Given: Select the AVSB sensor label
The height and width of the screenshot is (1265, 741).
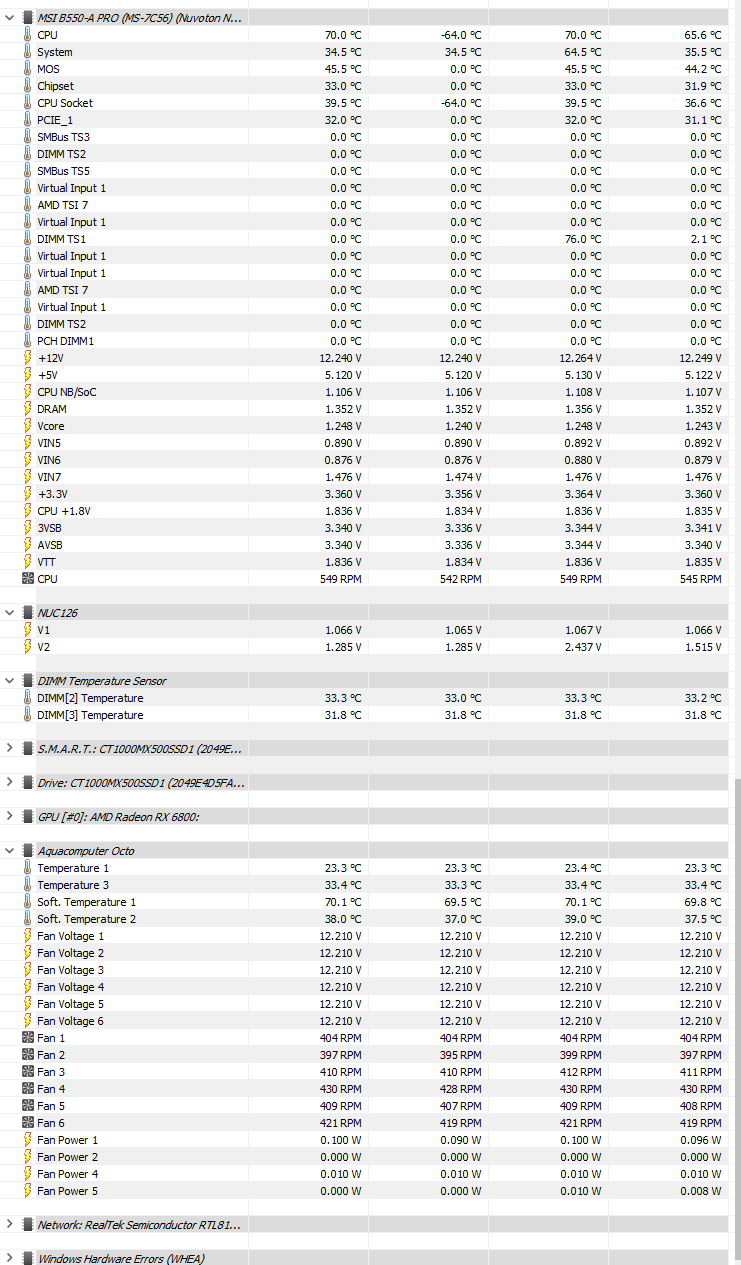Looking at the screenshot, I should (x=50, y=545).
